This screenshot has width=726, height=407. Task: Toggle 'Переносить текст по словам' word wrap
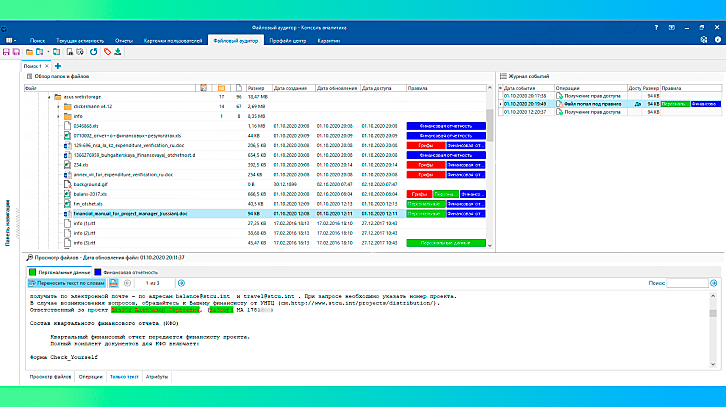(66, 284)
